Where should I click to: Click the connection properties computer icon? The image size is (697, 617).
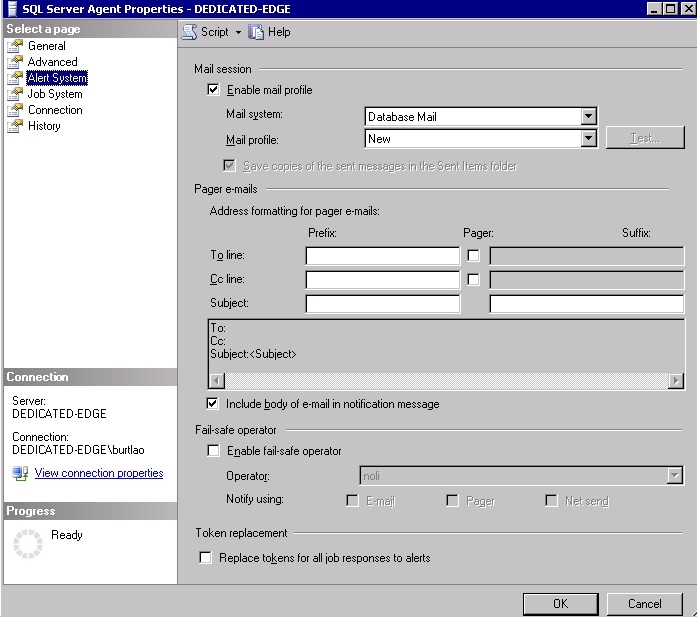pos(20,473)
